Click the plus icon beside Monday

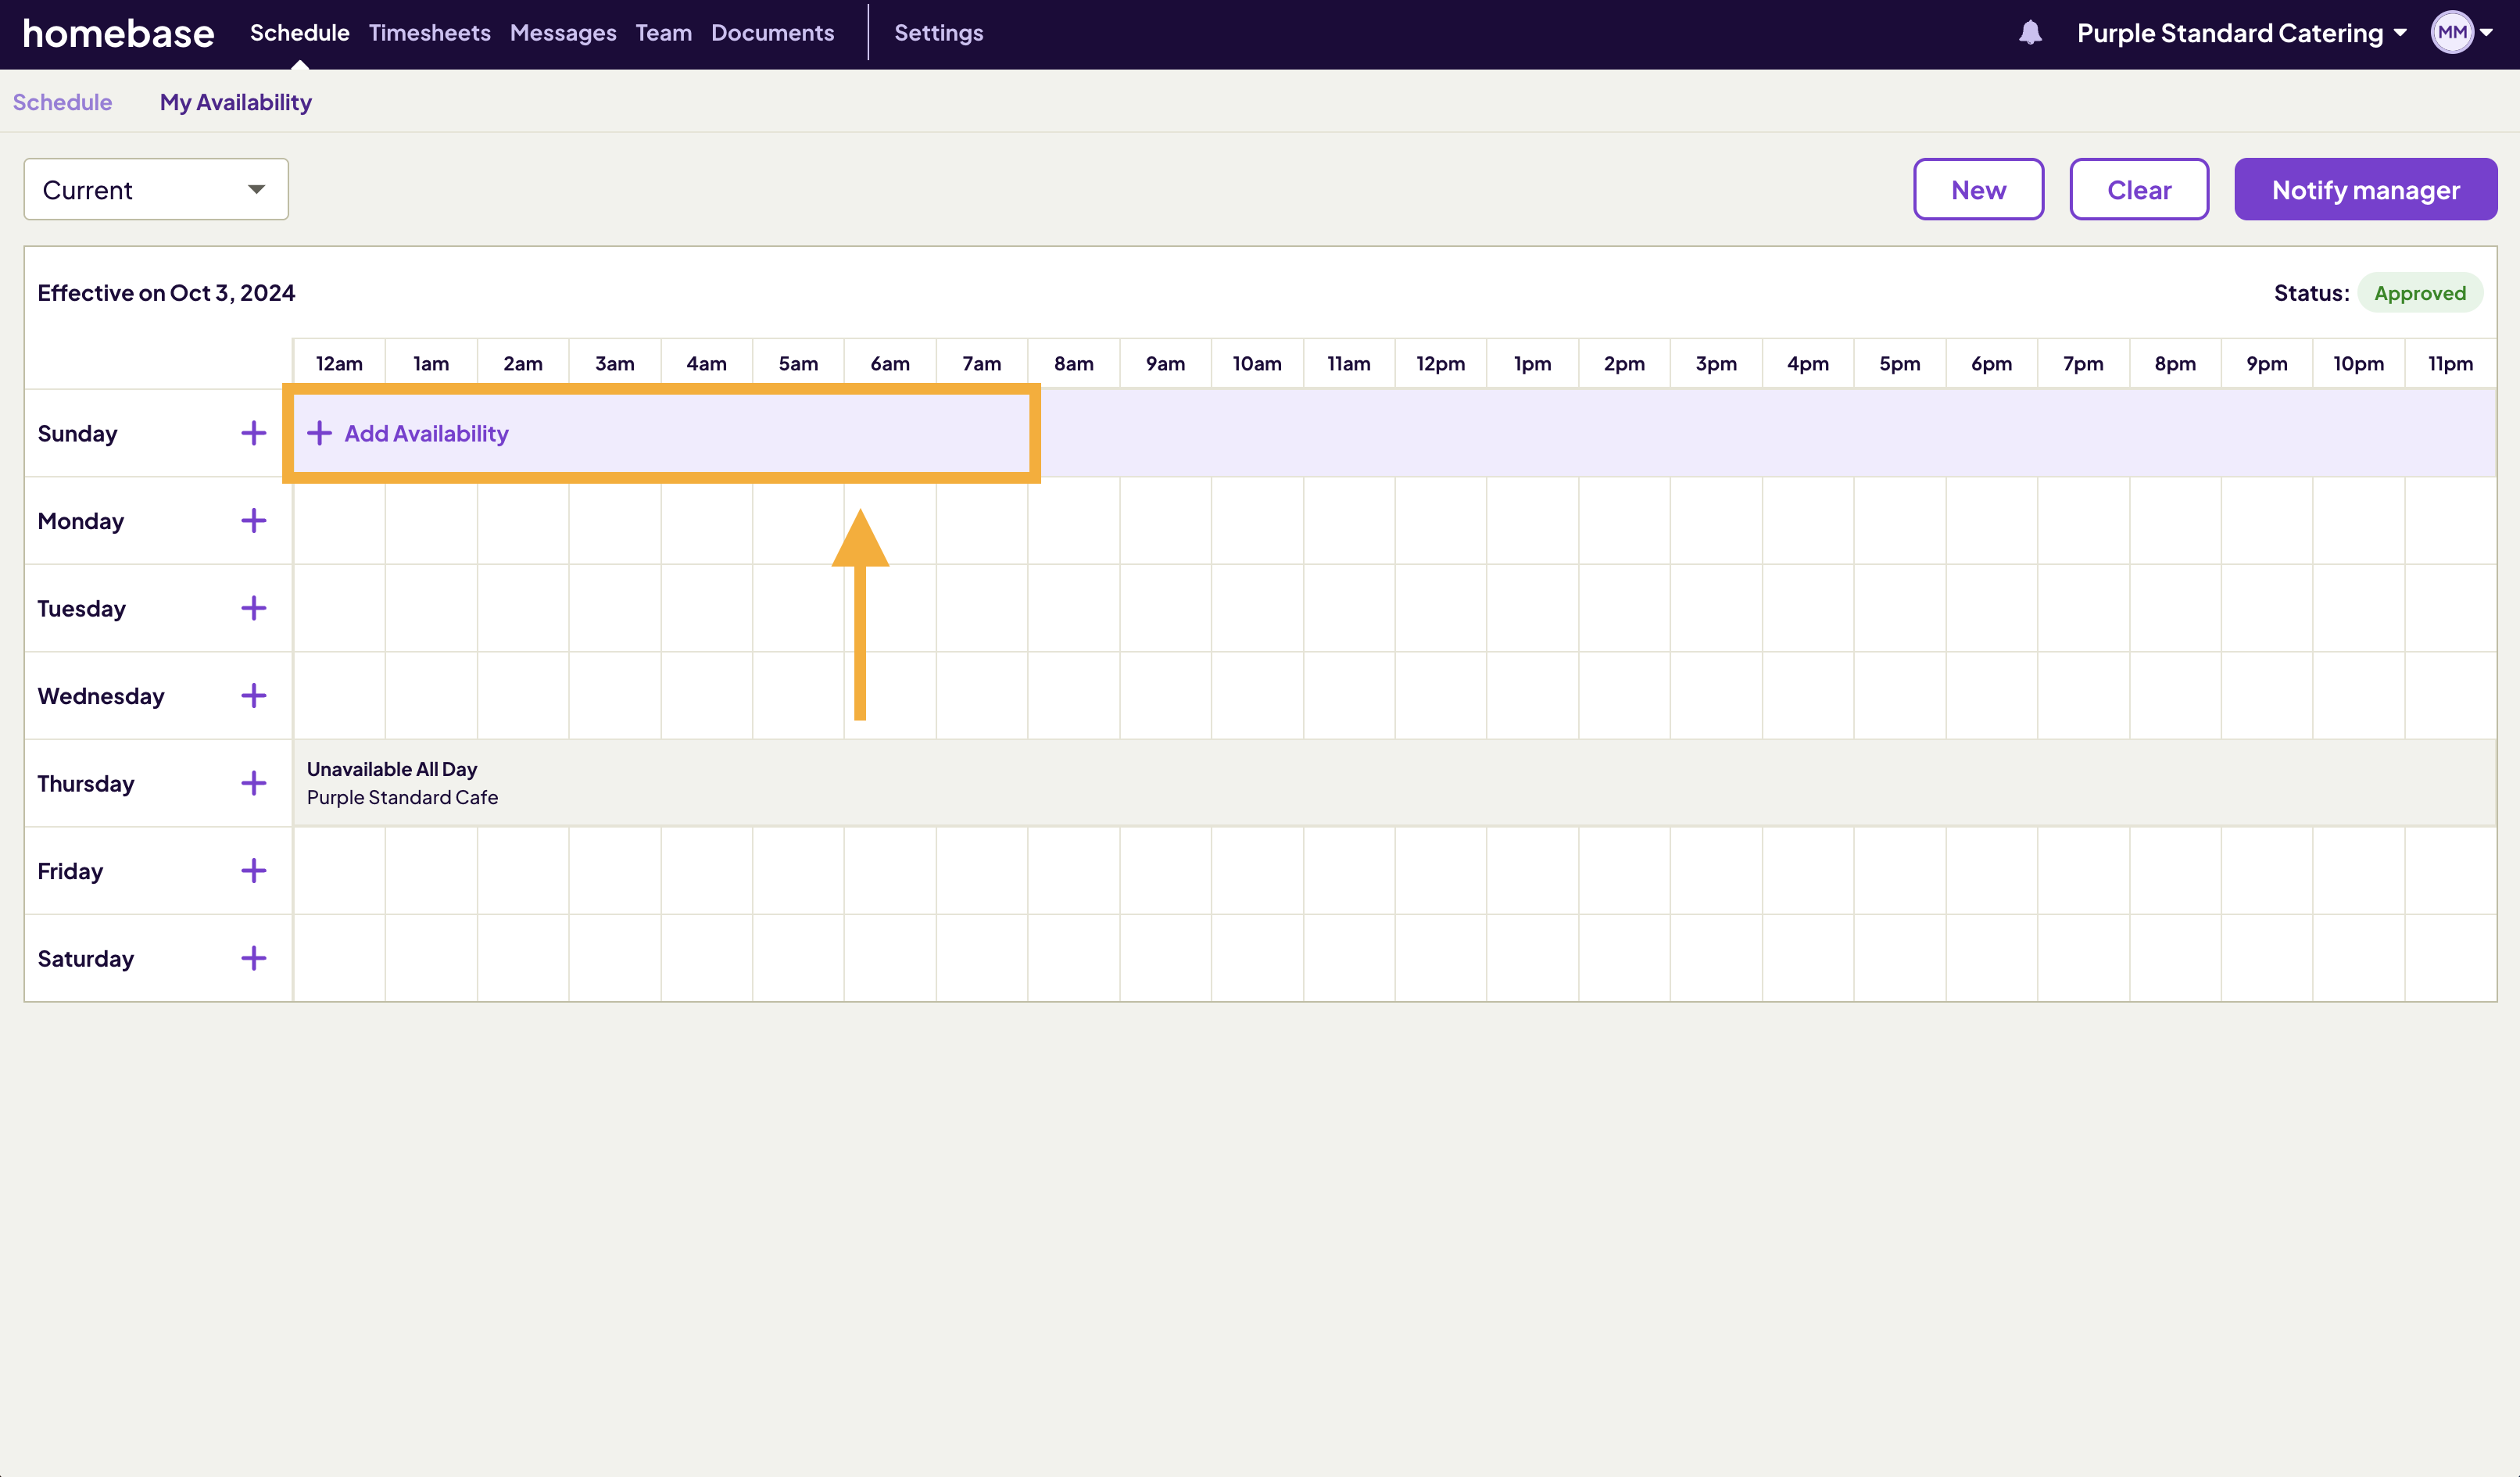[254, 520]
